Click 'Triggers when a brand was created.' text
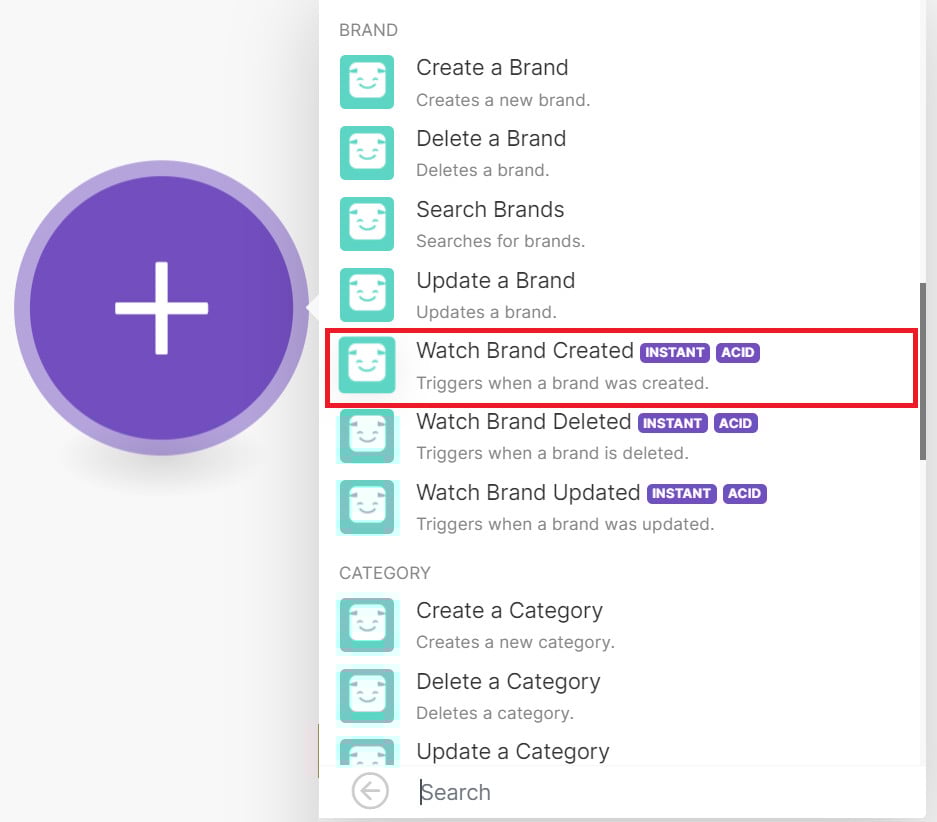The height and width of the screenshot is (822, 937). pos(562,383)
